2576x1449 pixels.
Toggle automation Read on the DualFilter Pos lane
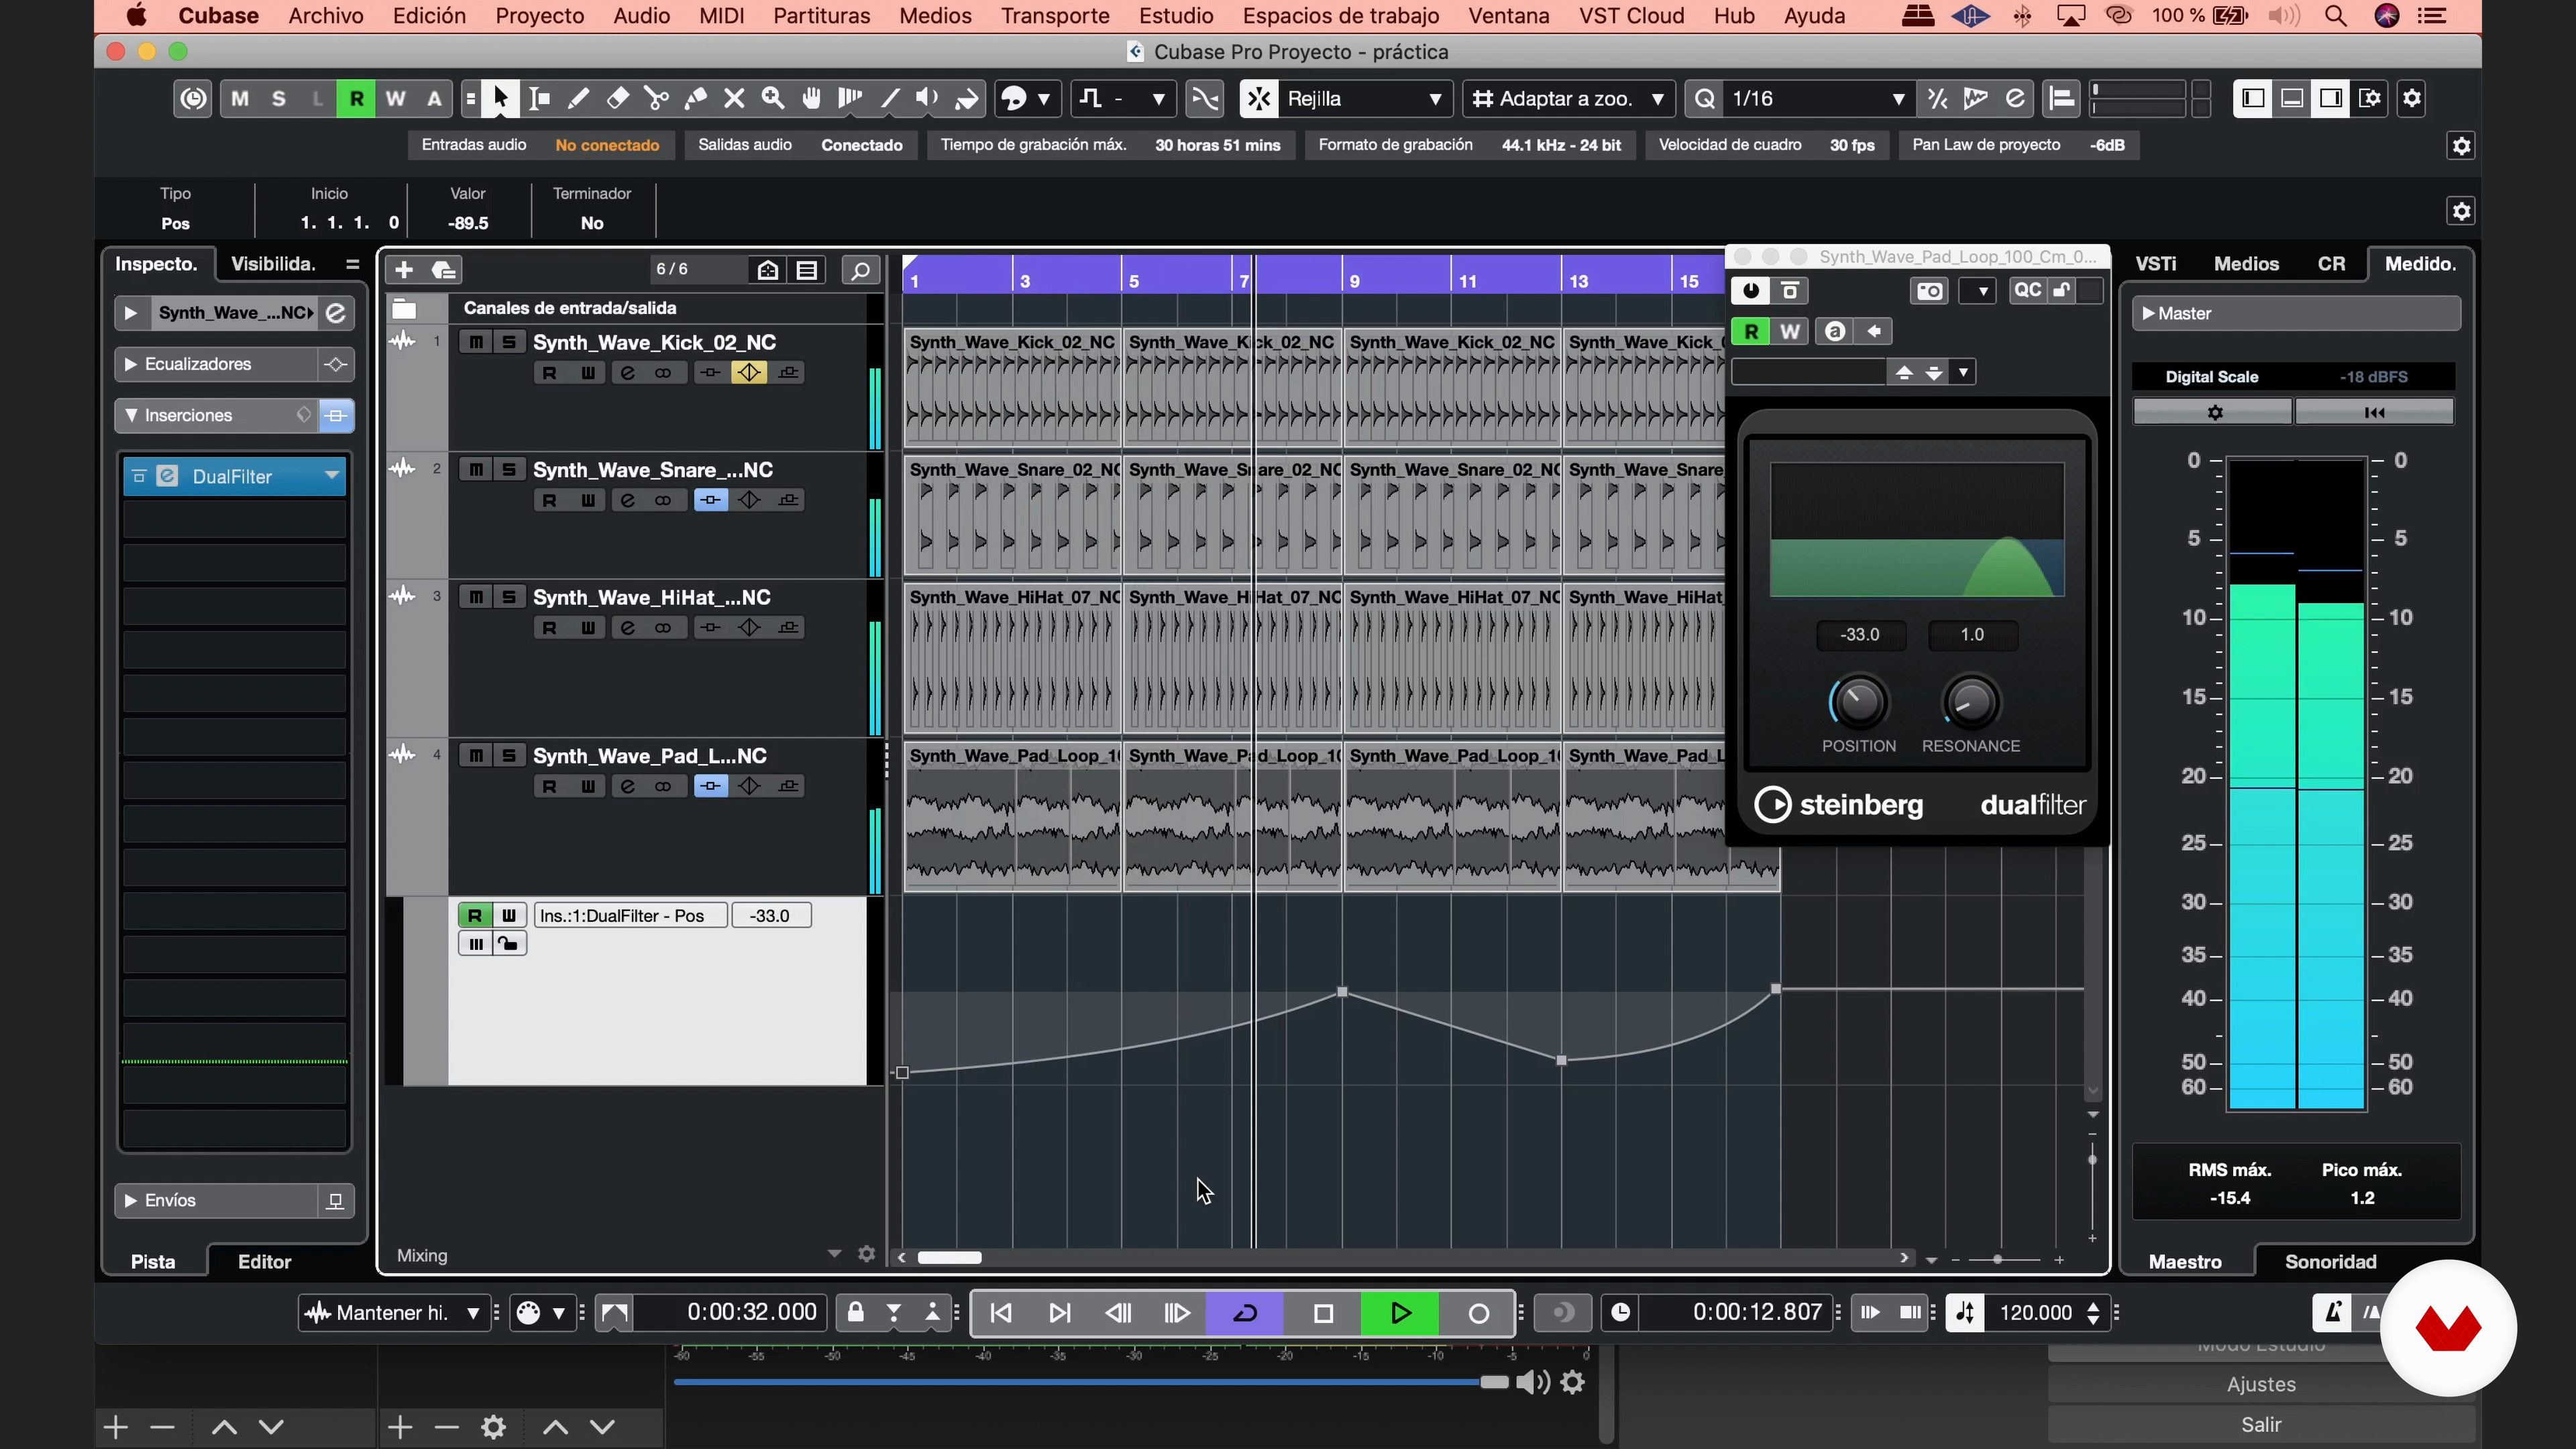tap(475, 915)
